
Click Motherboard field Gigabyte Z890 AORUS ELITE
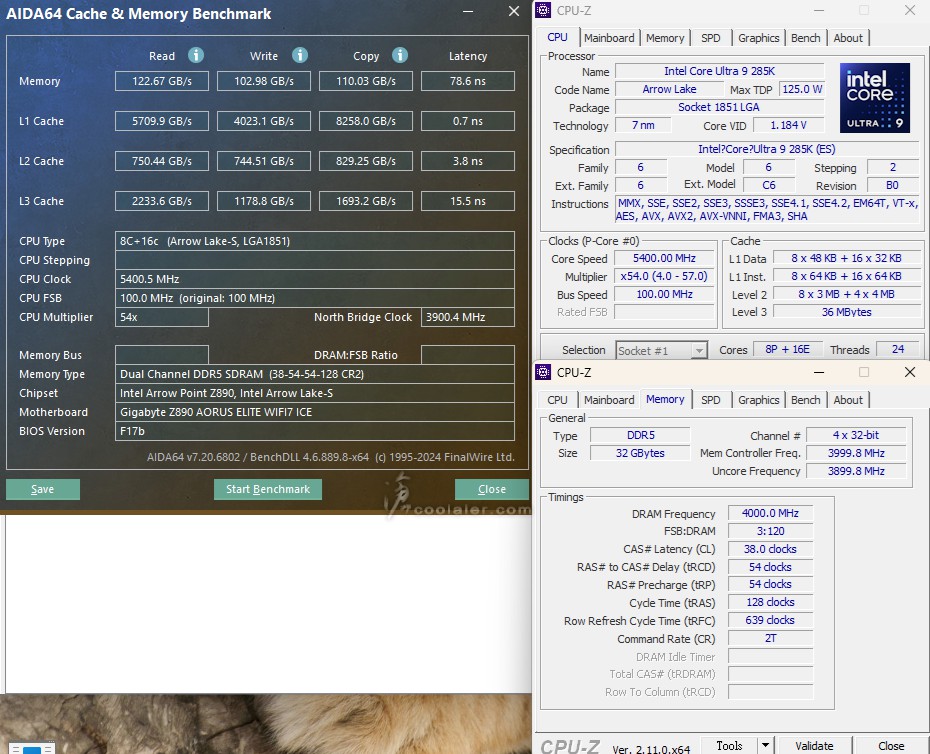(x=315, y=412)
